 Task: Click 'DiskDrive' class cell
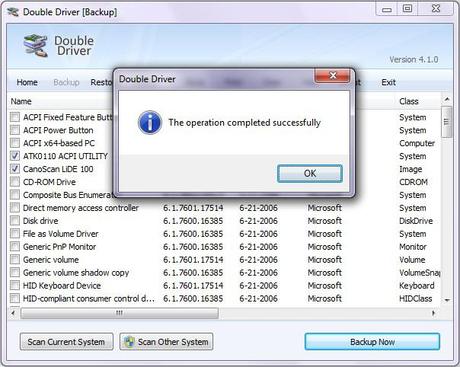[x=416, y=221]
